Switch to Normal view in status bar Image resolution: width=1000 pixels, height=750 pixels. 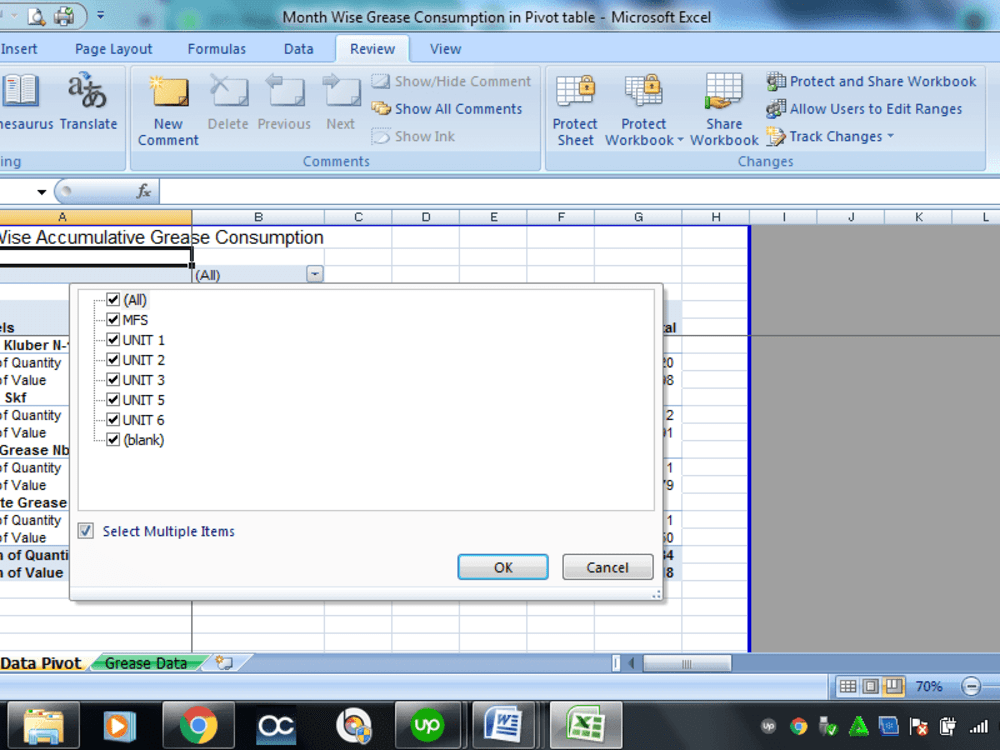click(848, 686)
